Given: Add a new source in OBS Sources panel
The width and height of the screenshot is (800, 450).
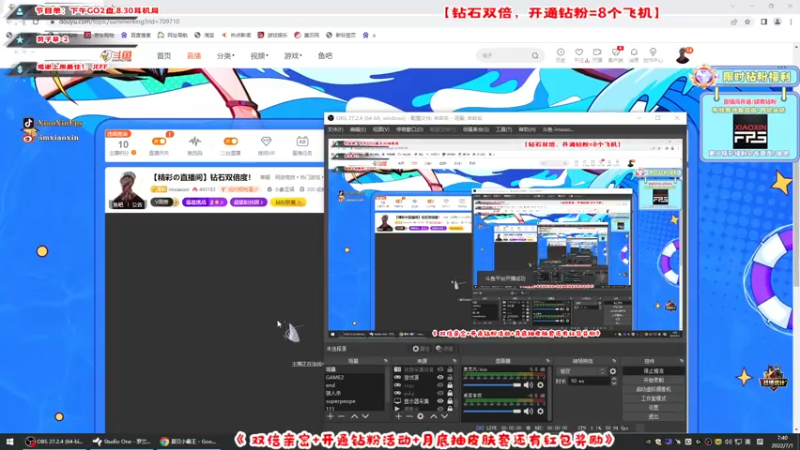Looking at the screenshot, I should (398, 416).
